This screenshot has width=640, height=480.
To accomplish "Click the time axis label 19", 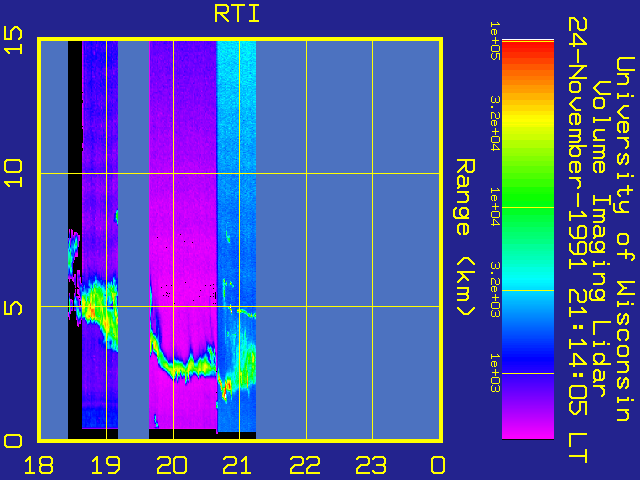I will click(105, 465).
